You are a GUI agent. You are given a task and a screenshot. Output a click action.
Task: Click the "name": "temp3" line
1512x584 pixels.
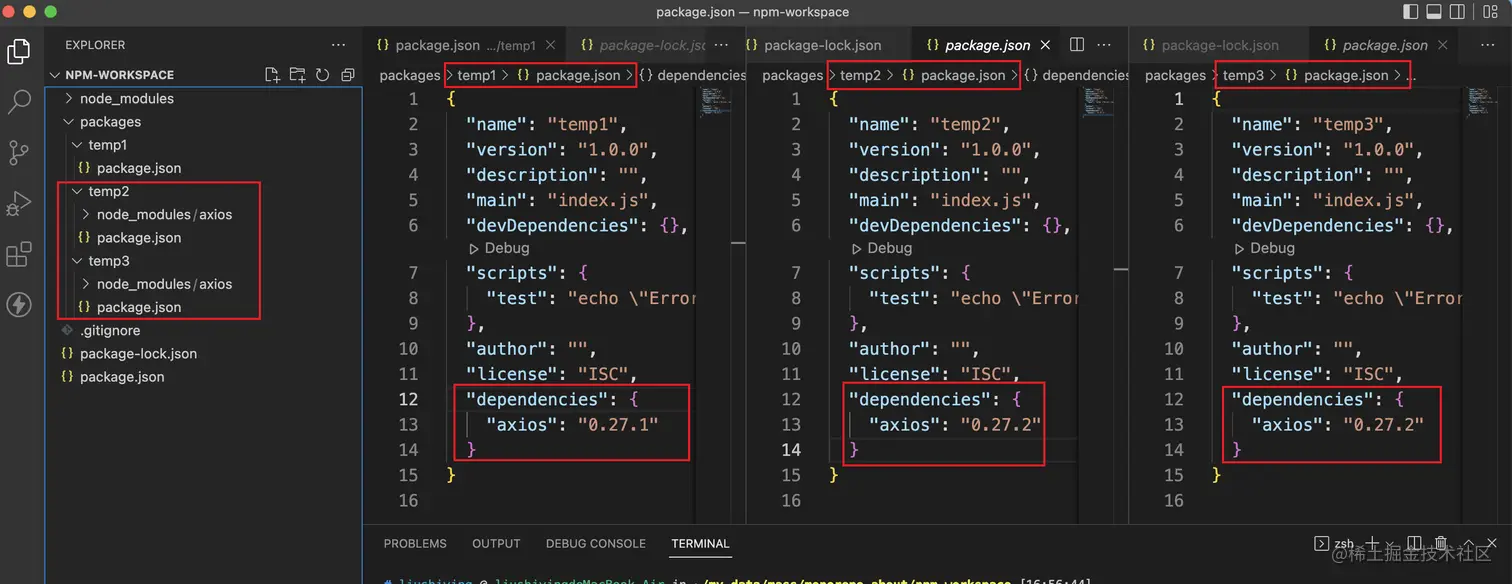coord(1312,124)
